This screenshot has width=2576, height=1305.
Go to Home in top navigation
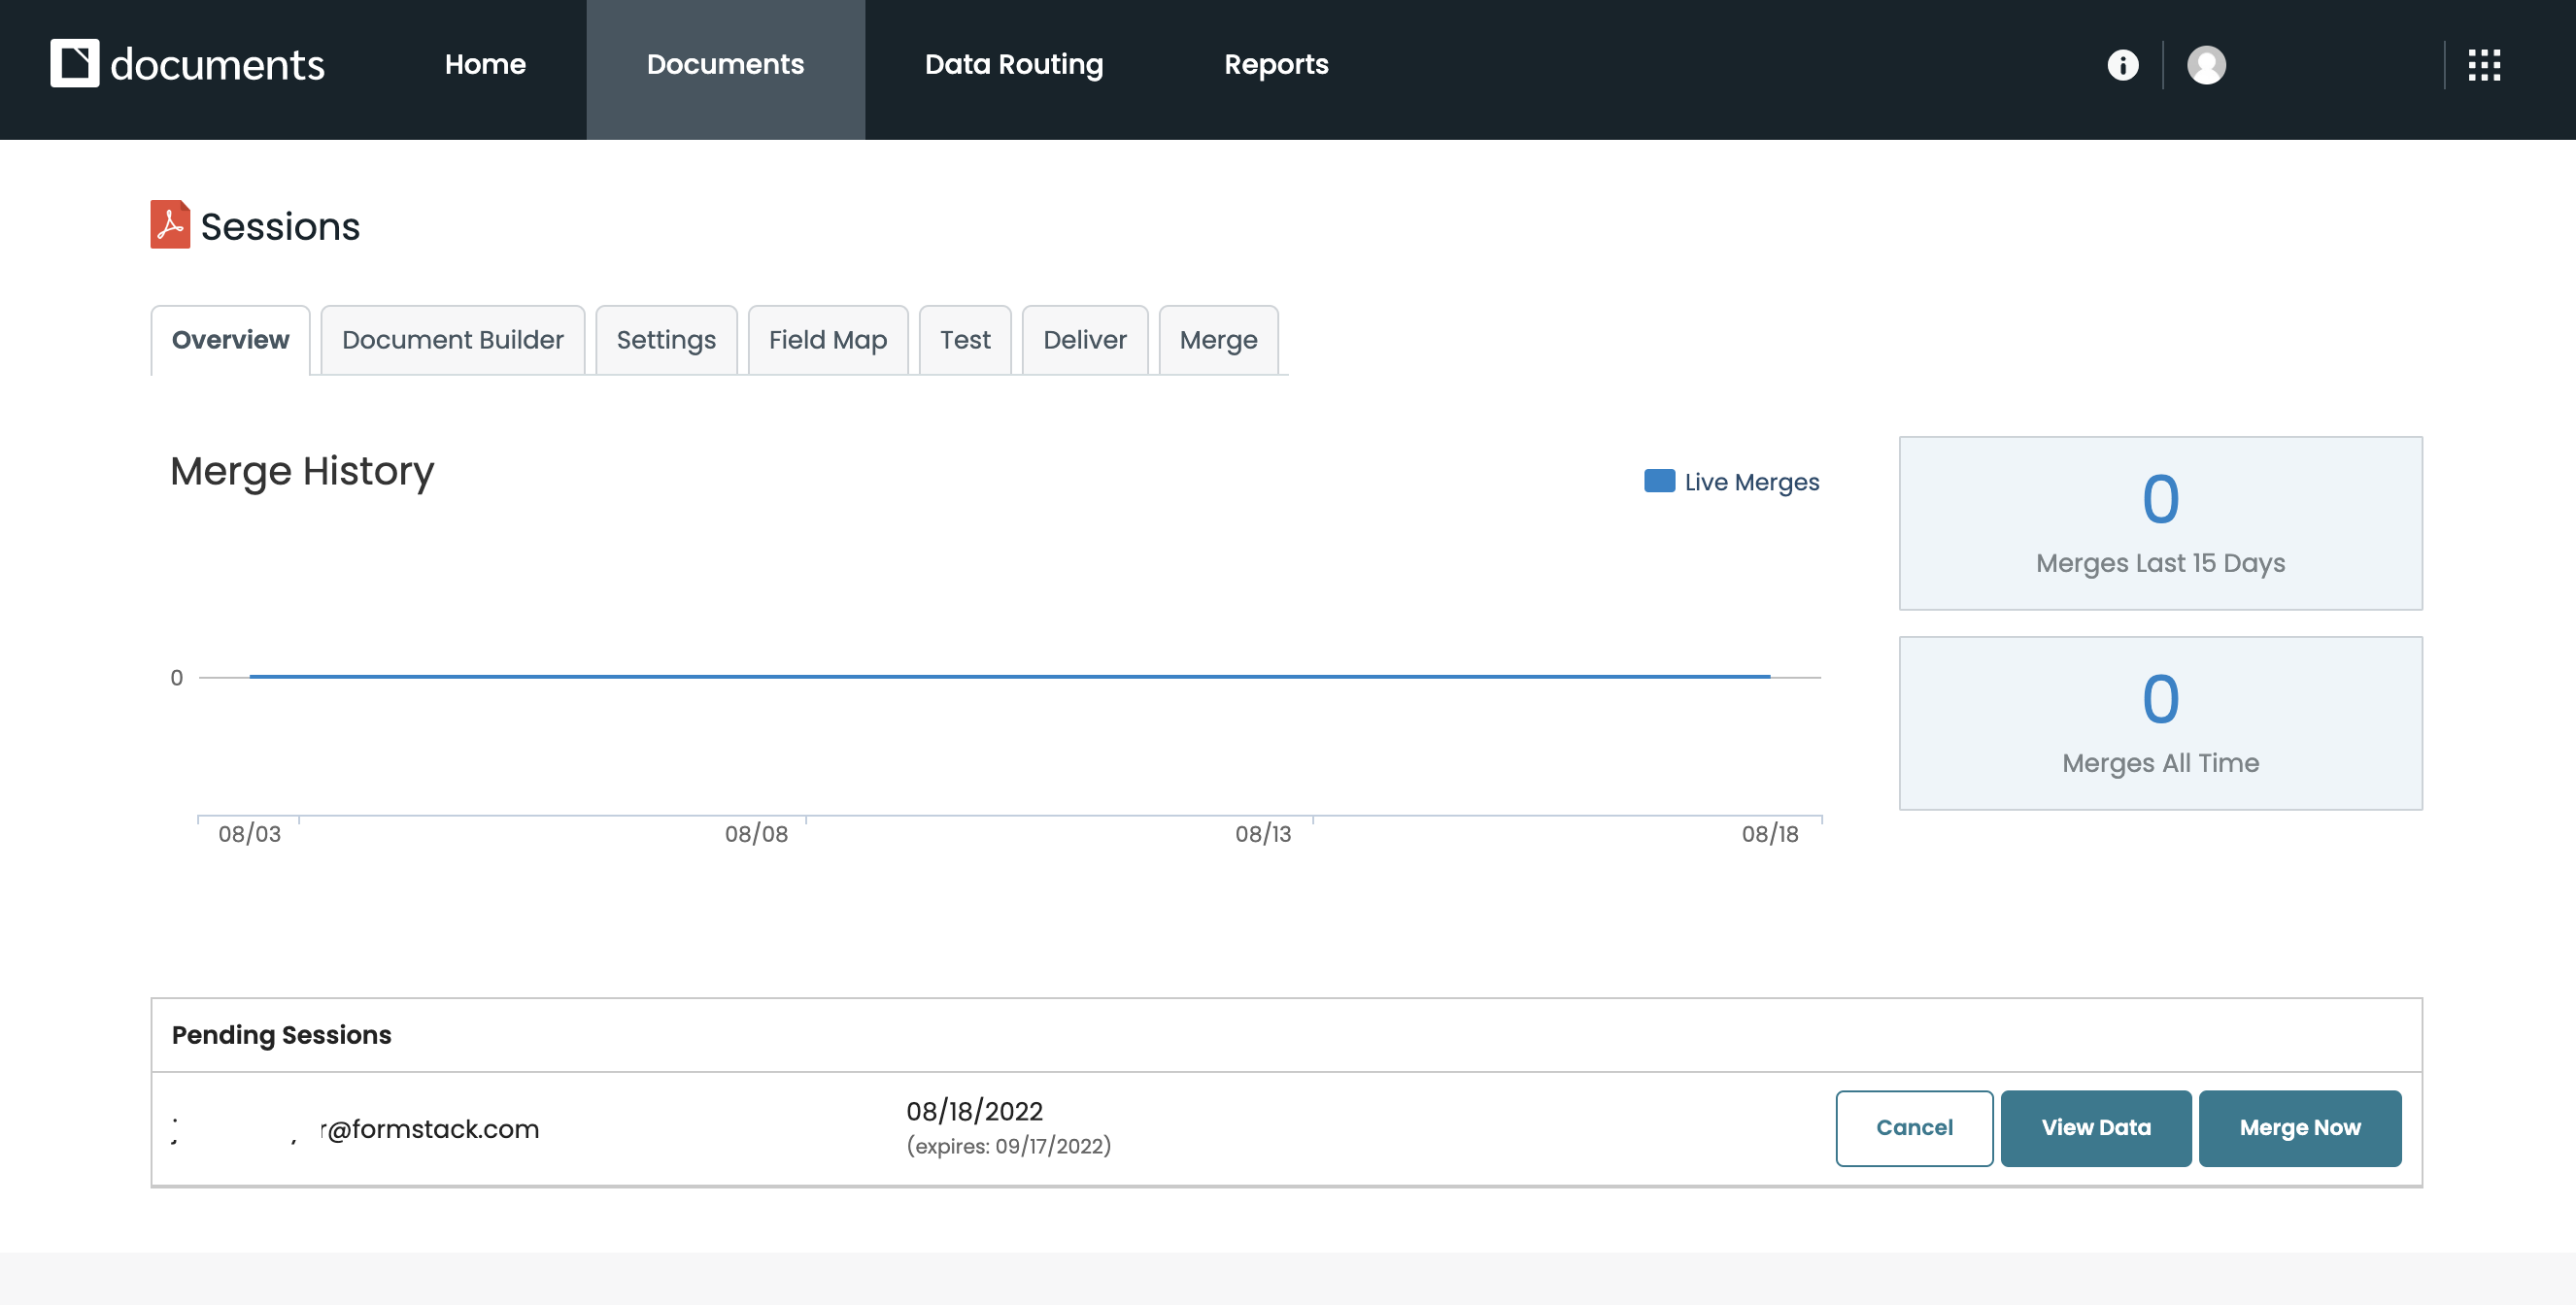point(485,65)
